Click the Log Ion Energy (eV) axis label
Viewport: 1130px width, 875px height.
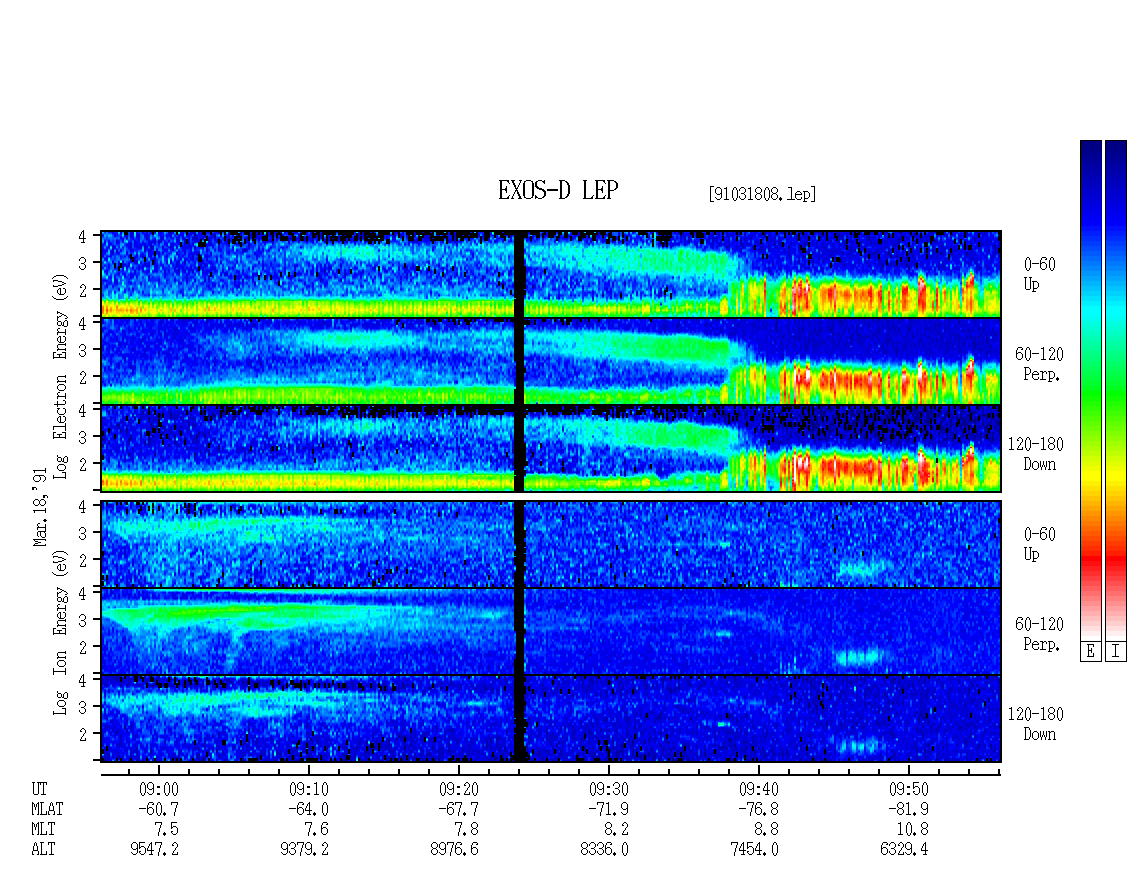[60, 632]
